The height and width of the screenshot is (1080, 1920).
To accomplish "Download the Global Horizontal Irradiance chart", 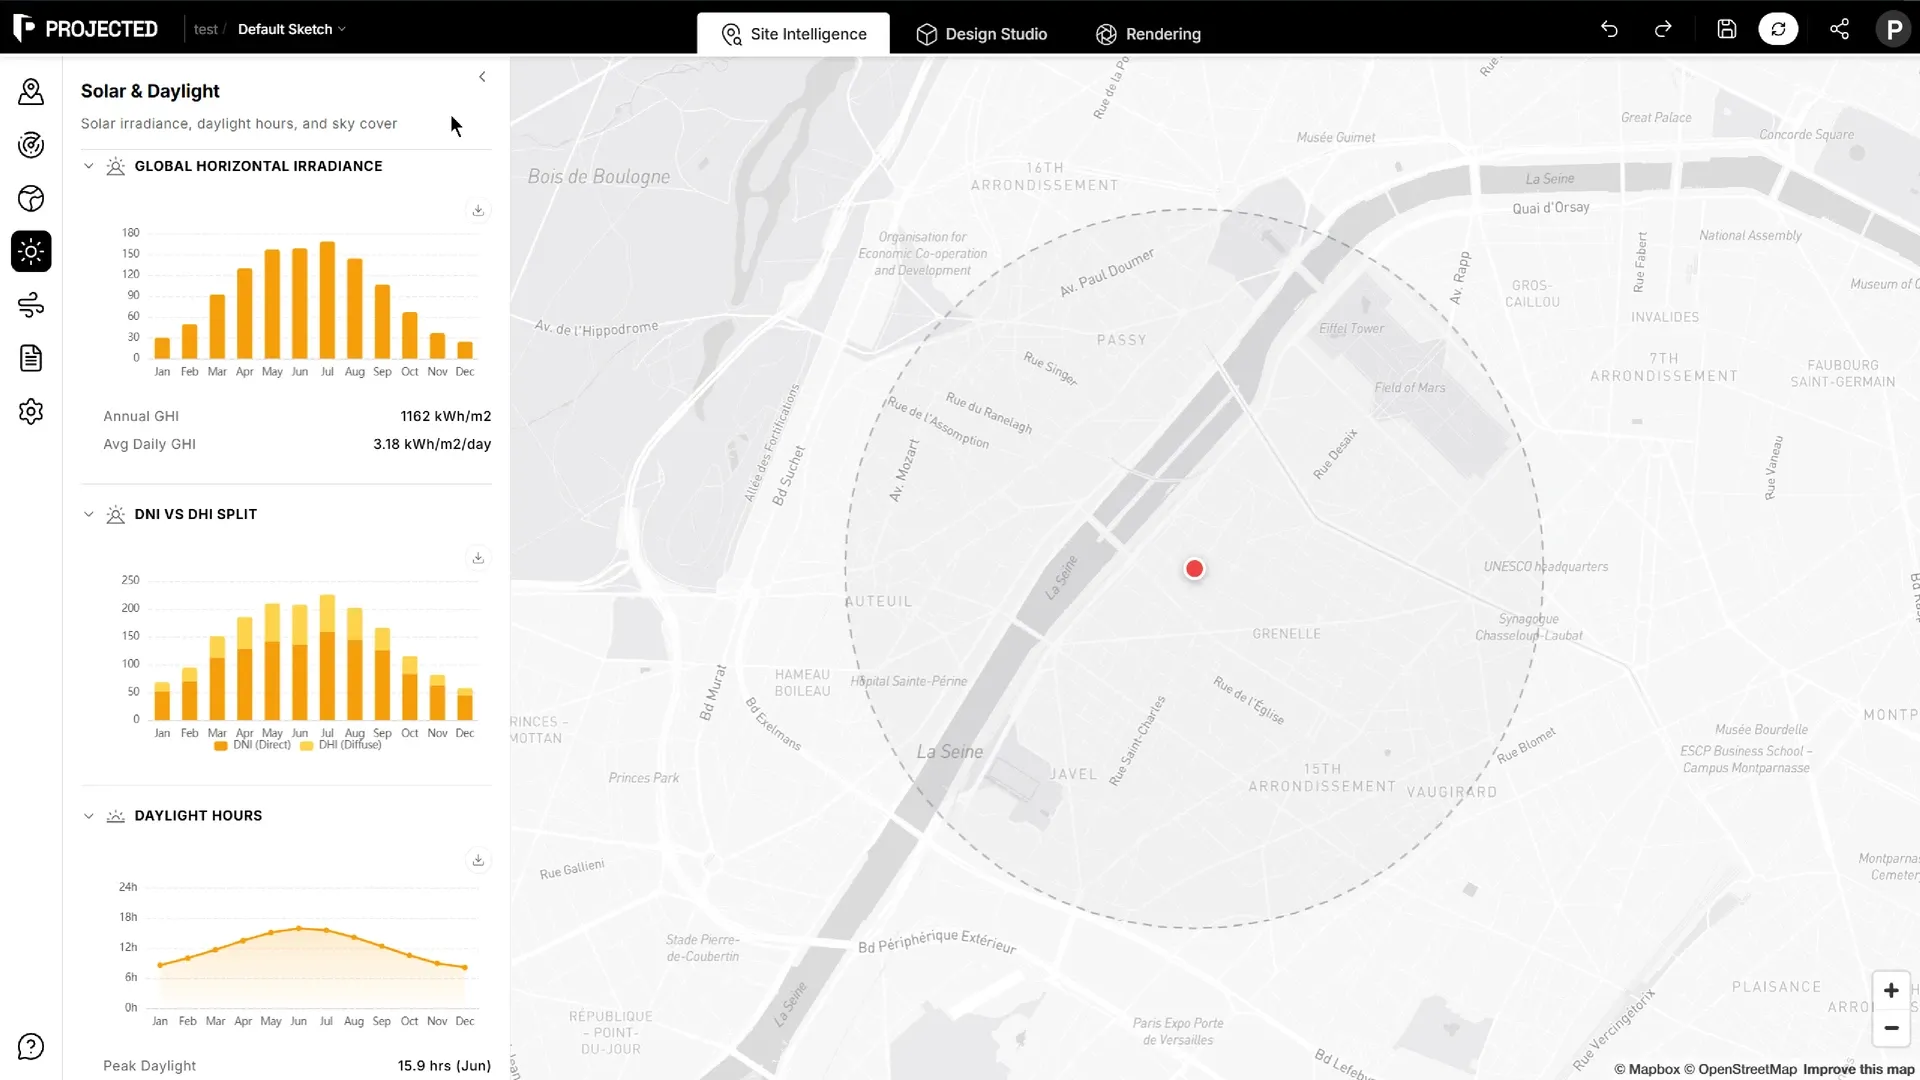I will coord(478,210).
